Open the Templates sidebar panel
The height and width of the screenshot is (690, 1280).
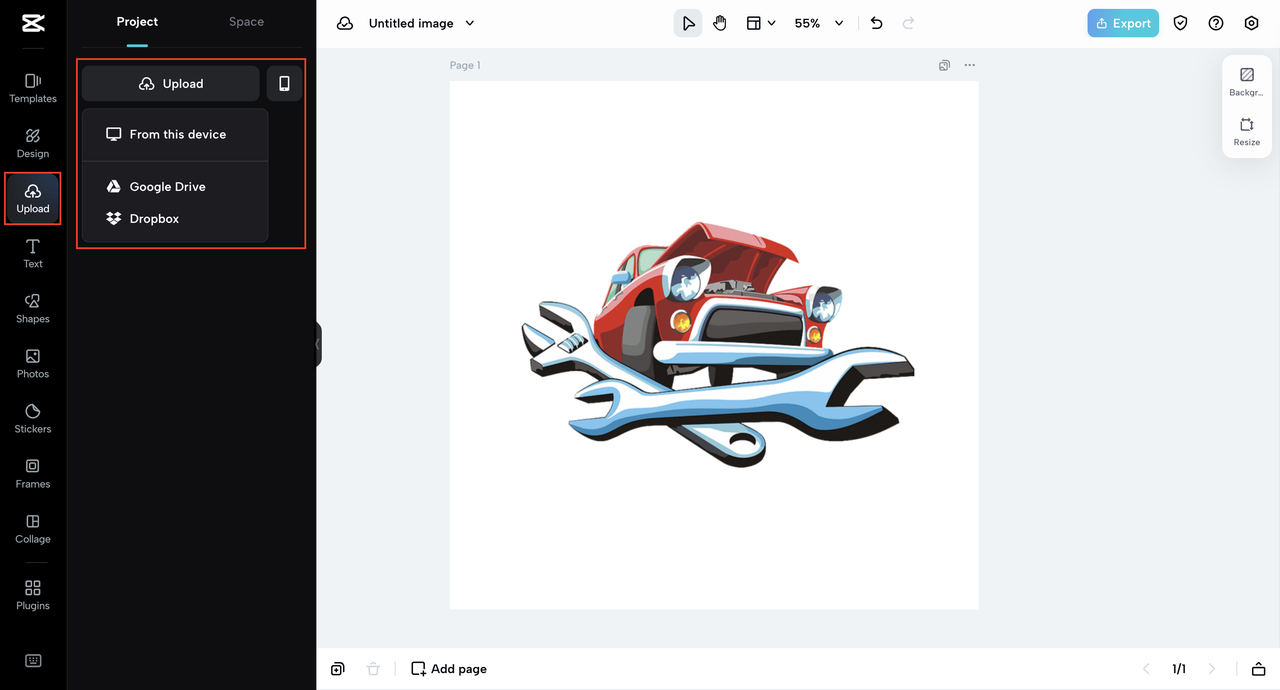[33, 88]
